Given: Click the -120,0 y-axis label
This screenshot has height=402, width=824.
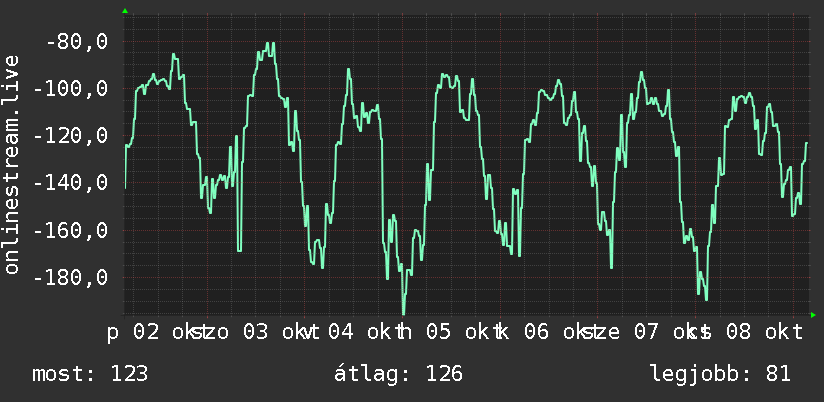Looking at the screenshot, I should tap(70, 136).
